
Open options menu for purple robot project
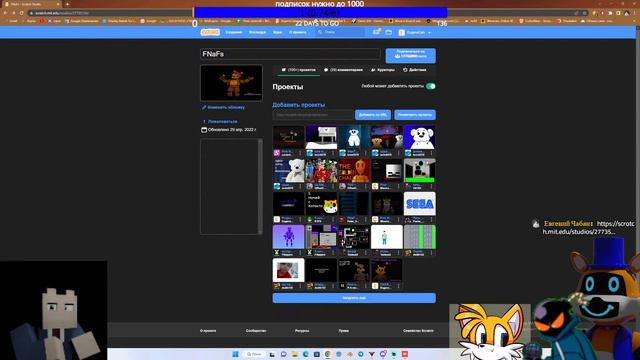point(301,253)
